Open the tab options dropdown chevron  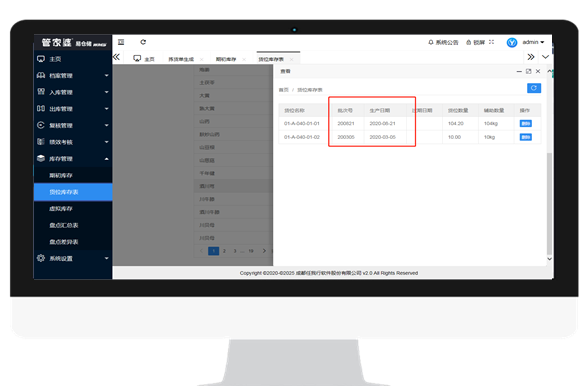tap(546, 57)
